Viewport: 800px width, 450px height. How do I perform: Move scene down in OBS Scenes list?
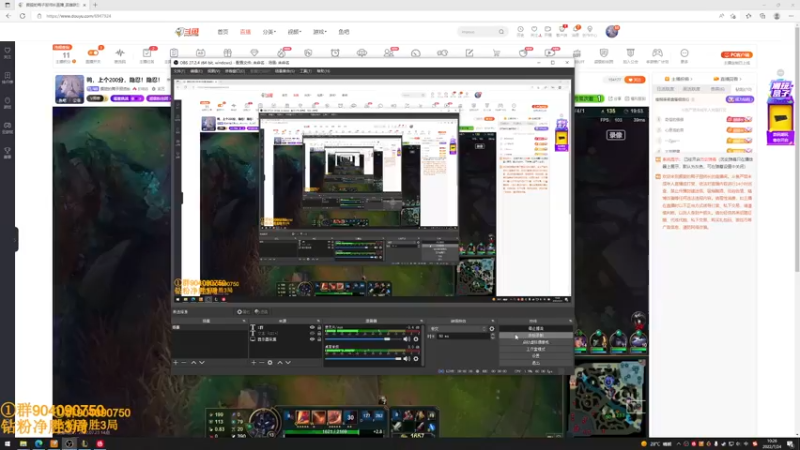click(x=202, y=362)
